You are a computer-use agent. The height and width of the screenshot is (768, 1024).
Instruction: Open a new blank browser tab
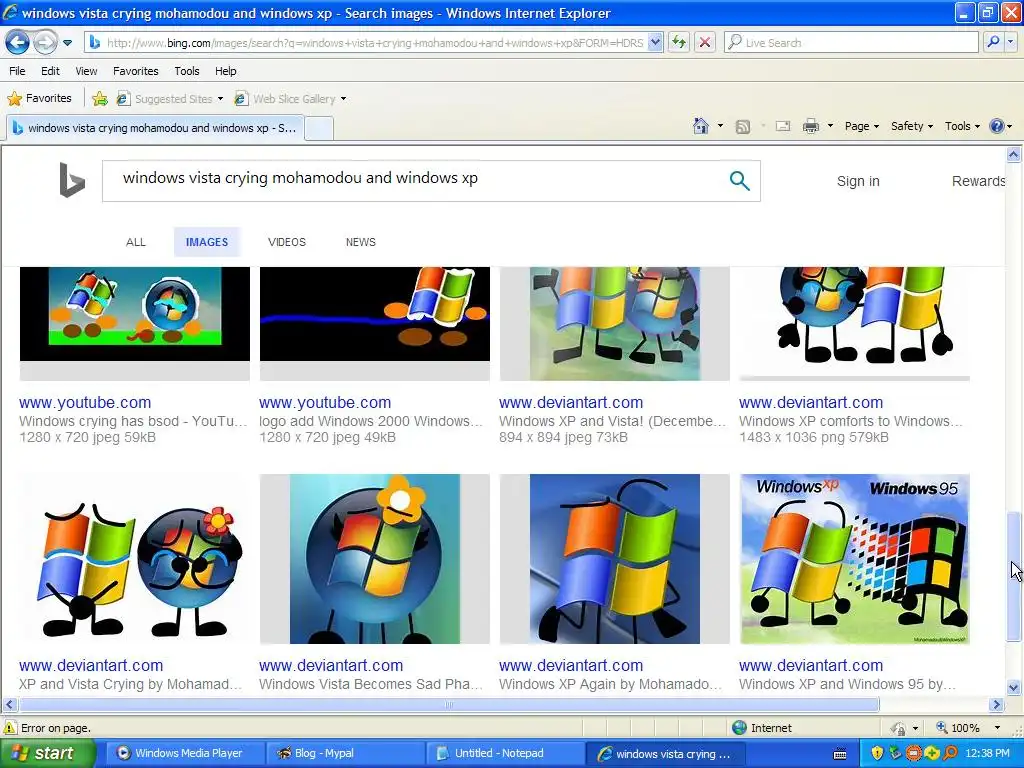pos(319,128)
